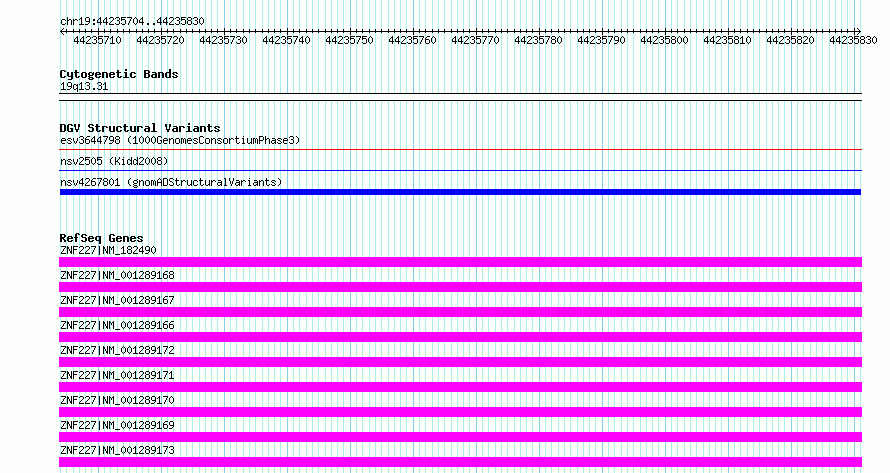The height and width of the screenshot is (473, 890).
Task: Click ruler position 44235760
Action: pos(412,40)
